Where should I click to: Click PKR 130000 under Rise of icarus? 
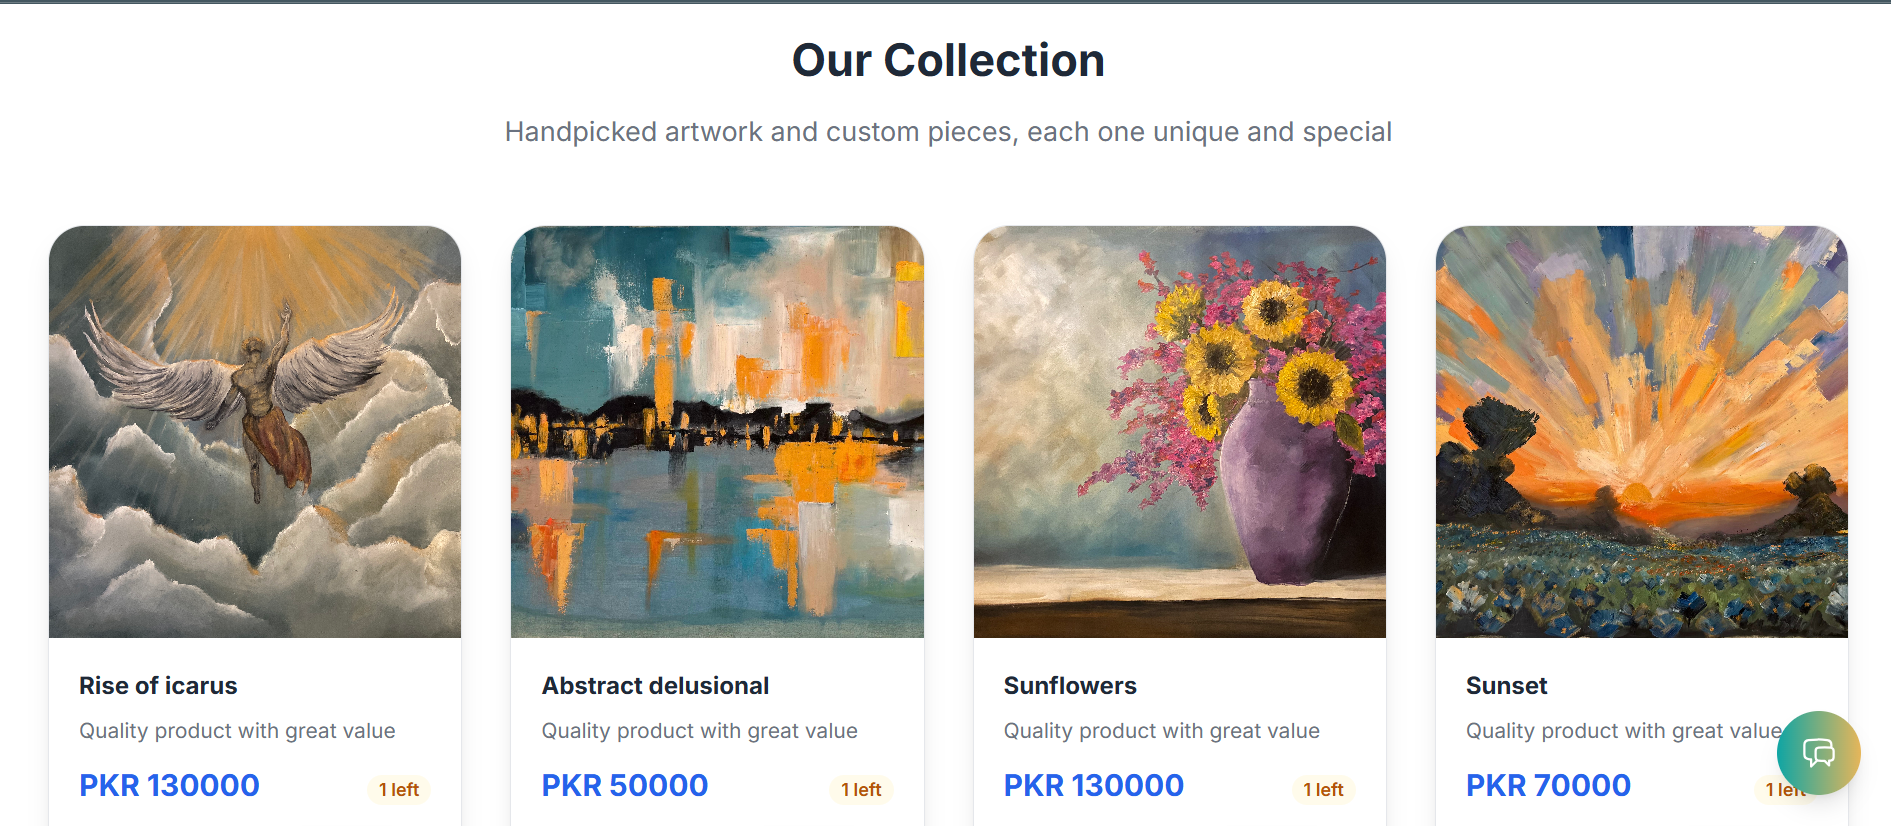pyautogui.click(x=169, y=786)
